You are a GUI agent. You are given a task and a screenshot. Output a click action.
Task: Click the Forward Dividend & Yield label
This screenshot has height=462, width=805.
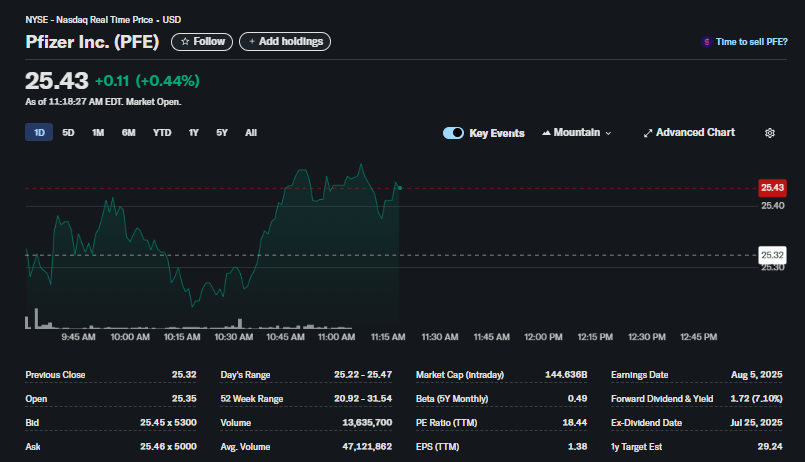(x=662, y=399)
